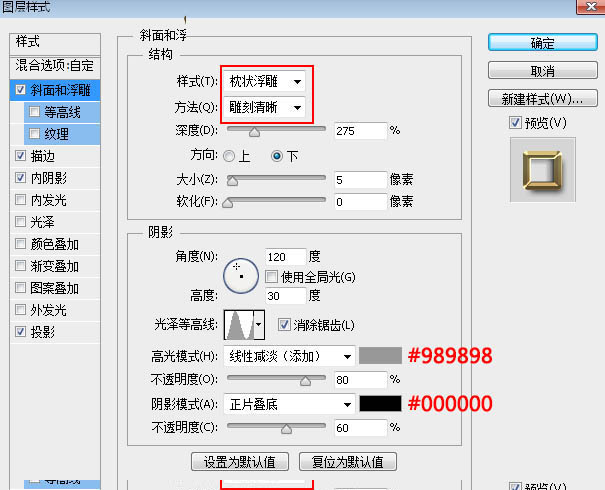This screenshot has height=490, width=605.
Task: Select direction 上 radio button
Action: click(229, 156)
